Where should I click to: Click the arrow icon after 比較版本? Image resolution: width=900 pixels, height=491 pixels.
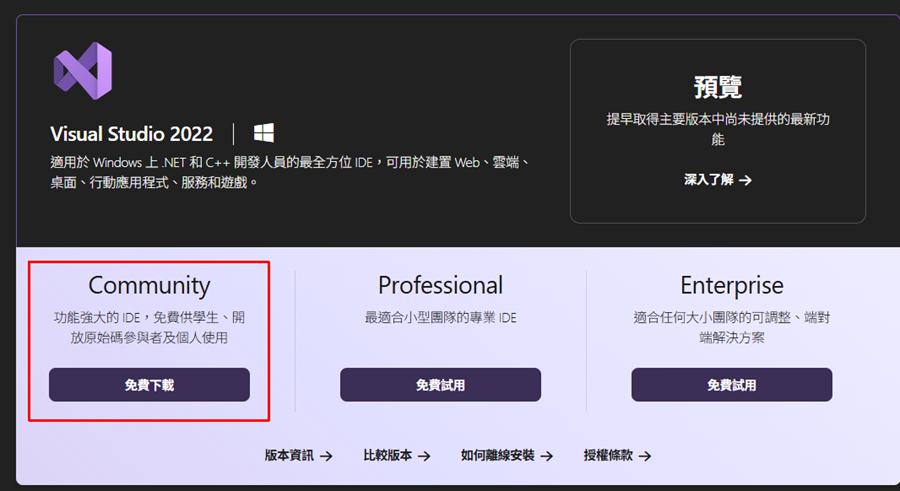[x=424, y=455]
